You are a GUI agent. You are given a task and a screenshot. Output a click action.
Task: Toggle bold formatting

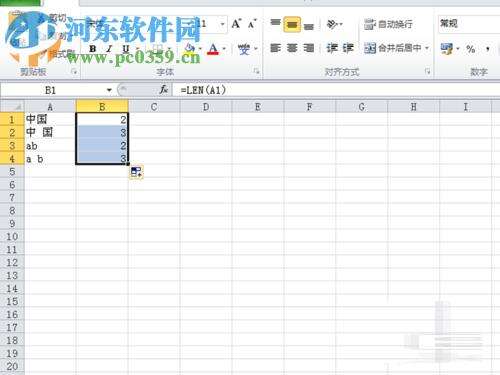tap(93, 49)
